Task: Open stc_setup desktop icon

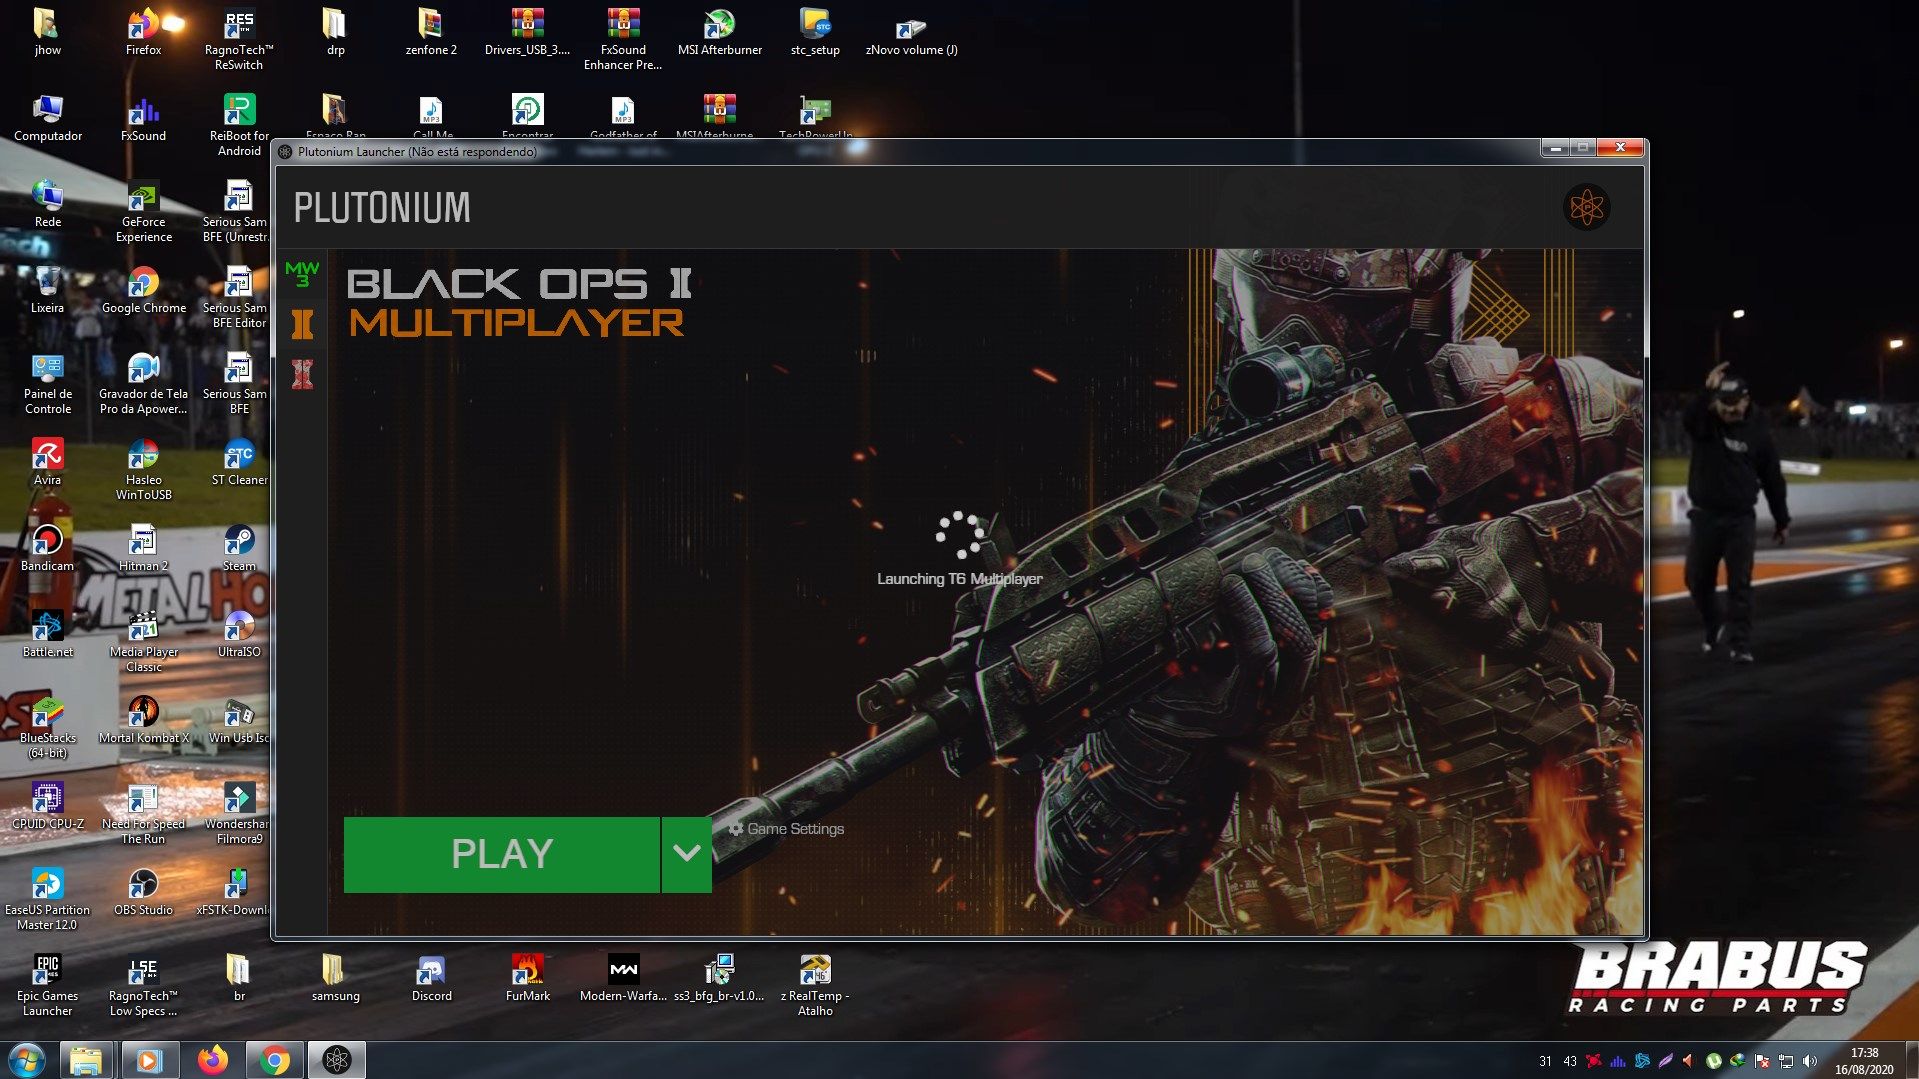Action: (815, 32)
